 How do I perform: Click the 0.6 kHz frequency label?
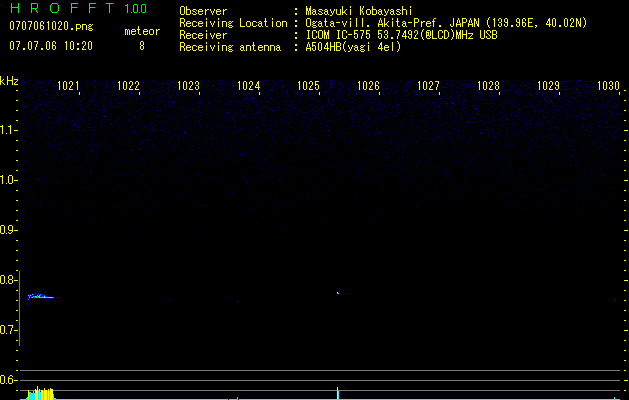click(8, 380)
